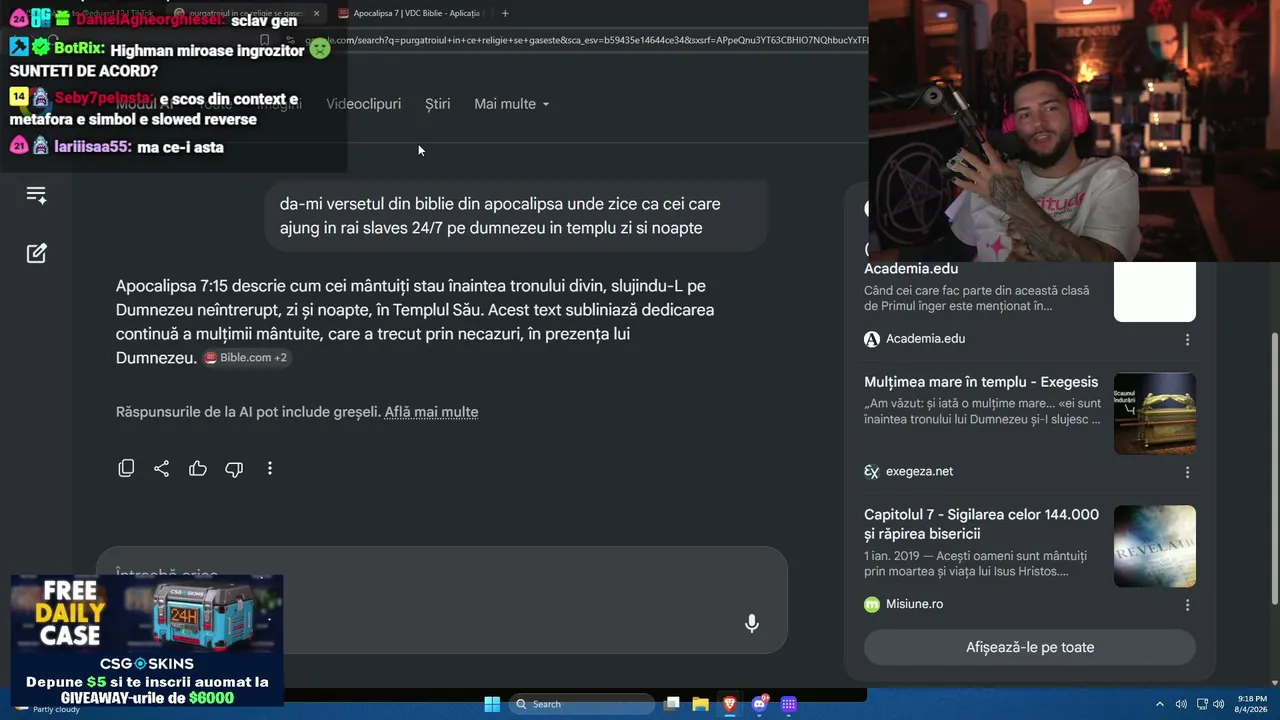This screenshot has width=1280, height=720.
Task: Start a new chat with the pencil icon
Action: [36, 253]
